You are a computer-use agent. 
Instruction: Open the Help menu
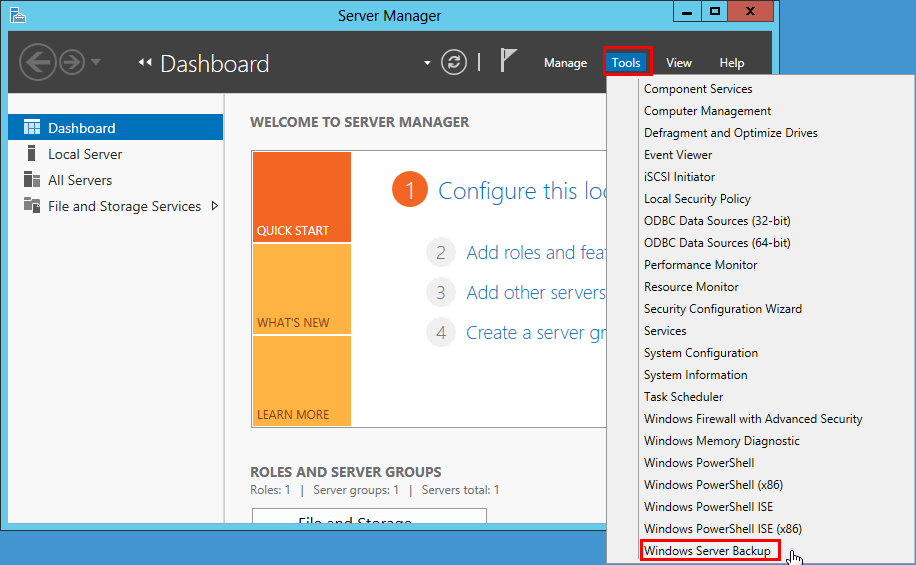click(731, 63)
